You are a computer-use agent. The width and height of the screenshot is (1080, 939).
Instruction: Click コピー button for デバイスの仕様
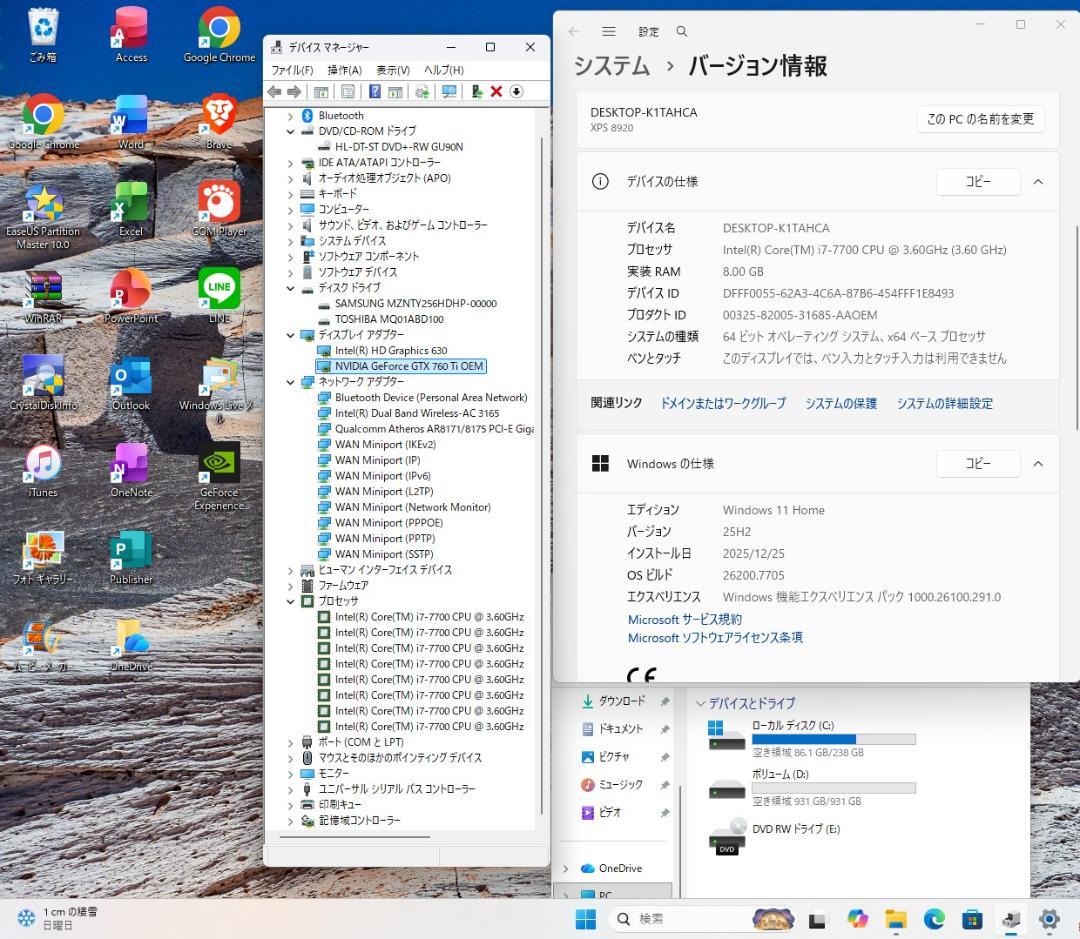click(x=978, y=182)
